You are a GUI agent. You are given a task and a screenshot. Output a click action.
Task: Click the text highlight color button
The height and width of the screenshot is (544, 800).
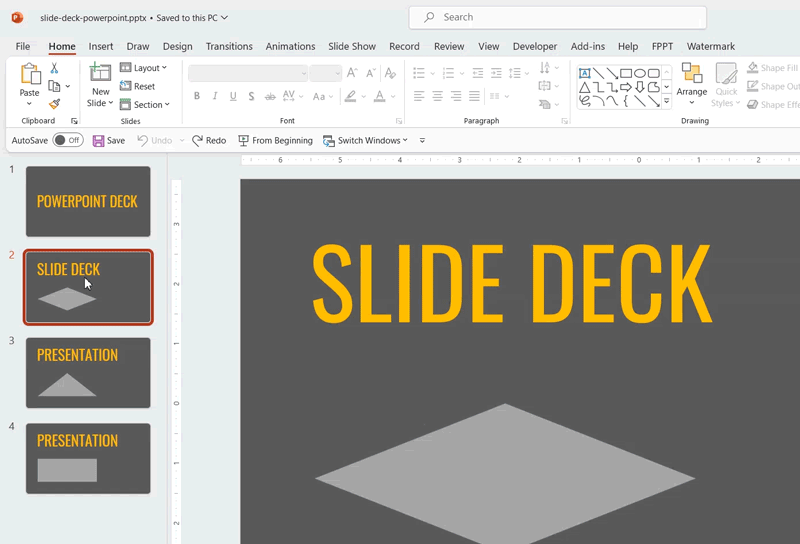click(350, 96)
